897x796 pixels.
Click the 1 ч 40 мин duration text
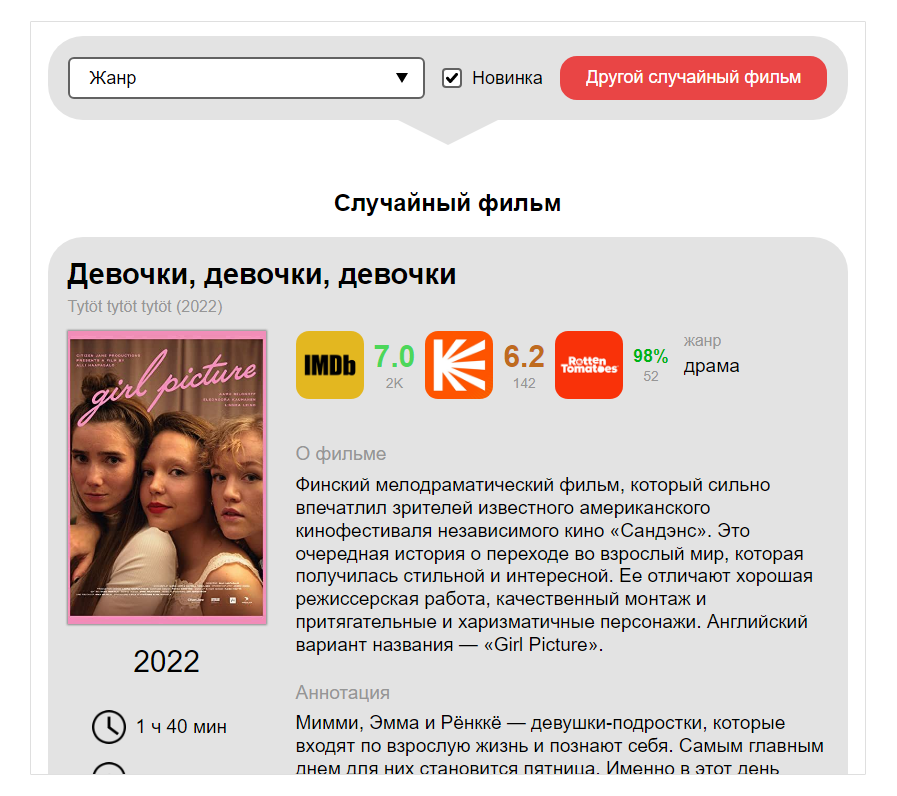[x=181, y=727]
